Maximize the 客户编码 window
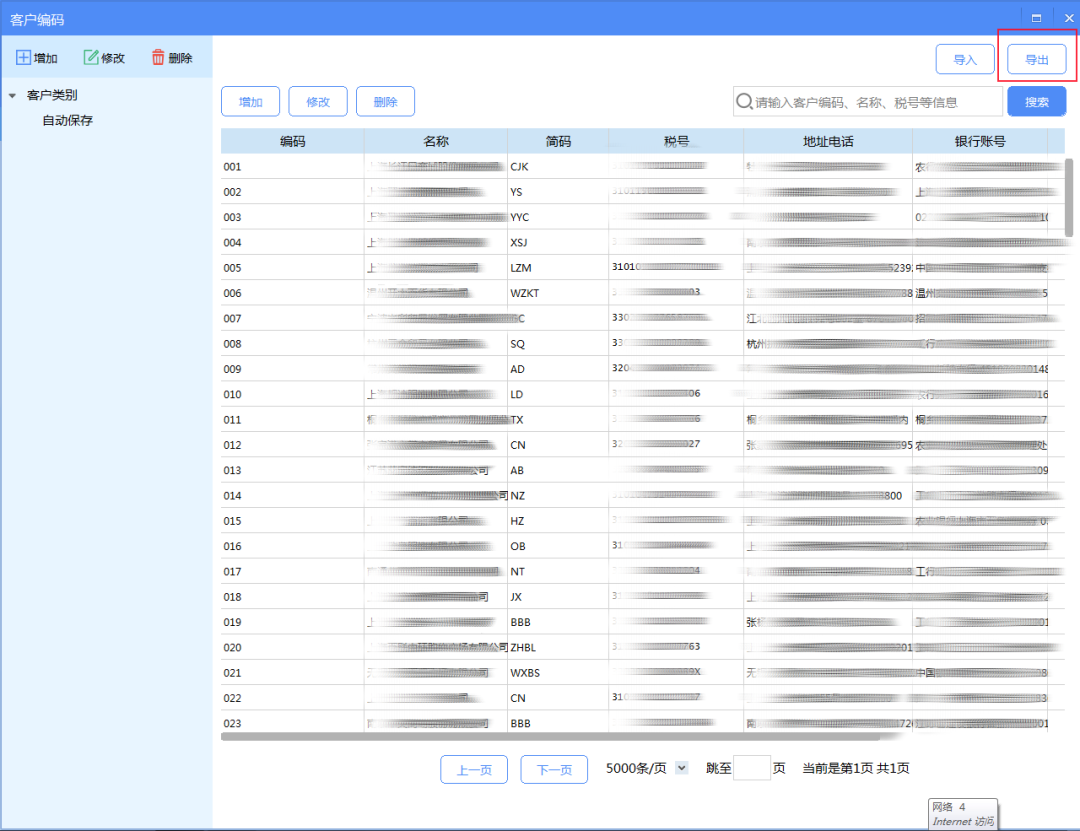Viewport: 1080px width, 831px height. click(x=1036, y=19)
